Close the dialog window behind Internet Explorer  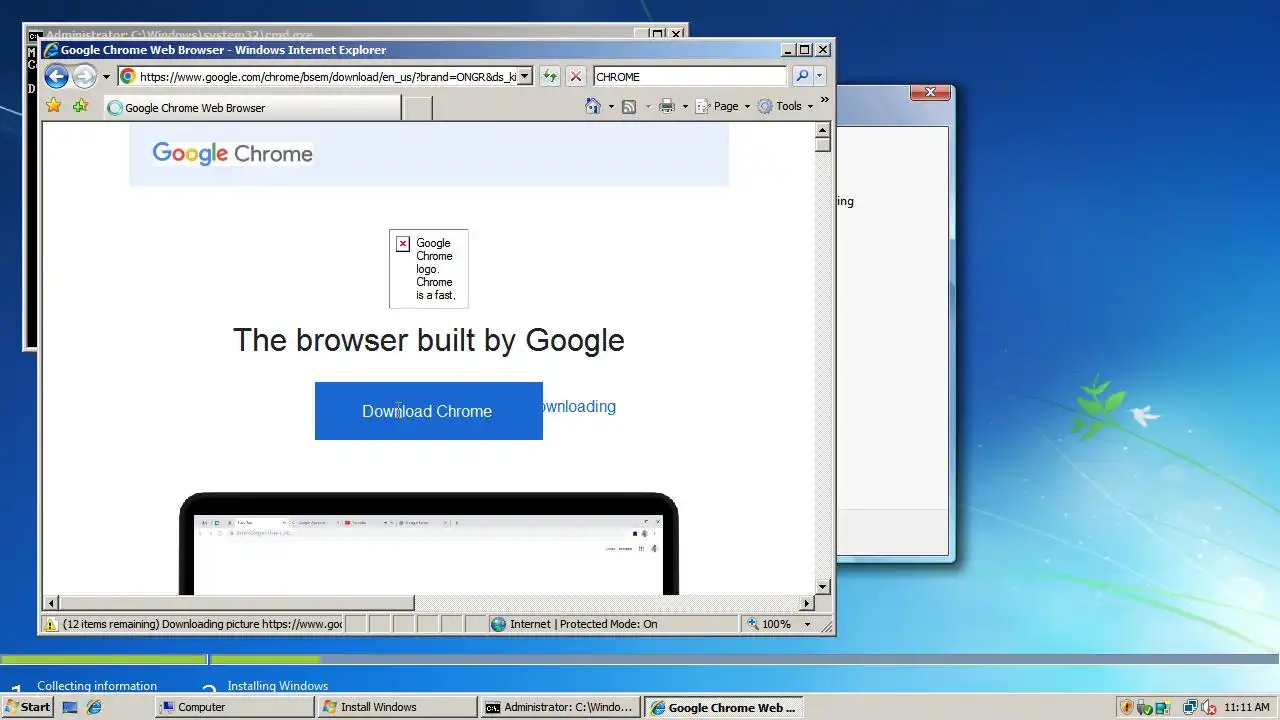930,92
